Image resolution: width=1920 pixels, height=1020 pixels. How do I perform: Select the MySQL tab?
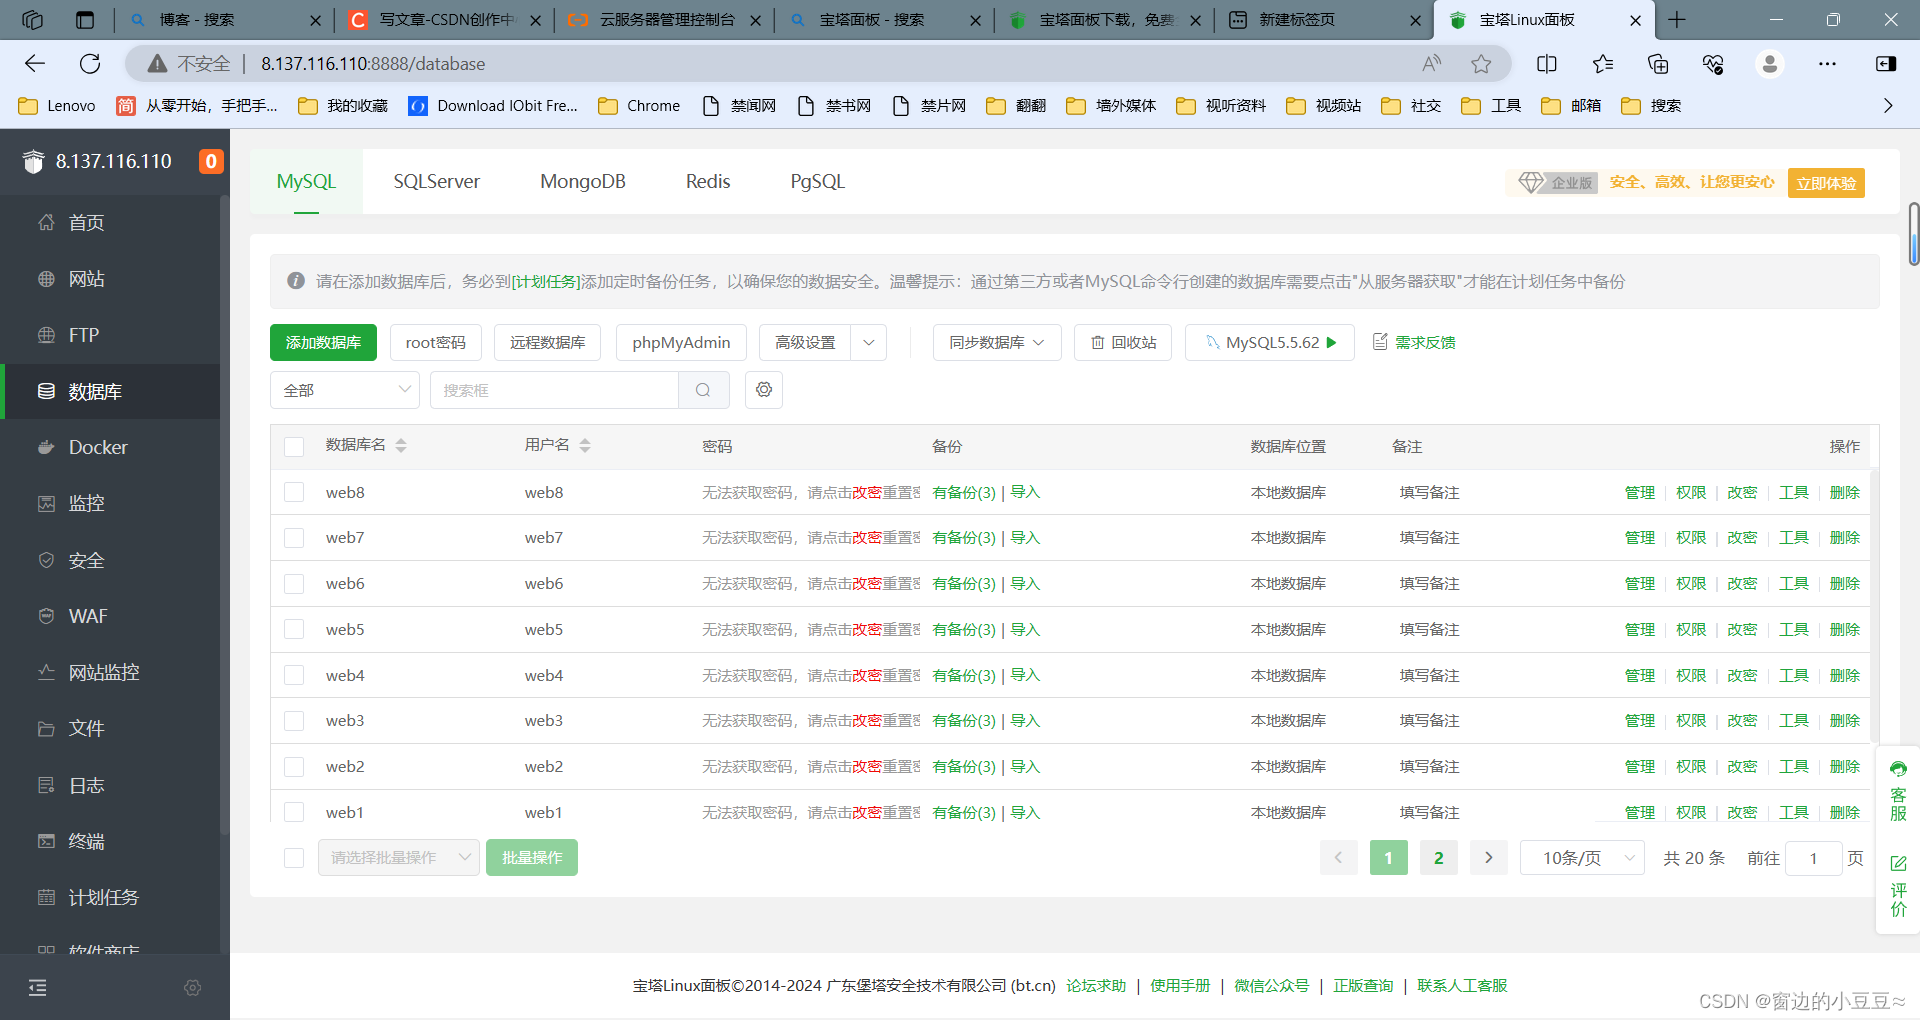(306, 182)
